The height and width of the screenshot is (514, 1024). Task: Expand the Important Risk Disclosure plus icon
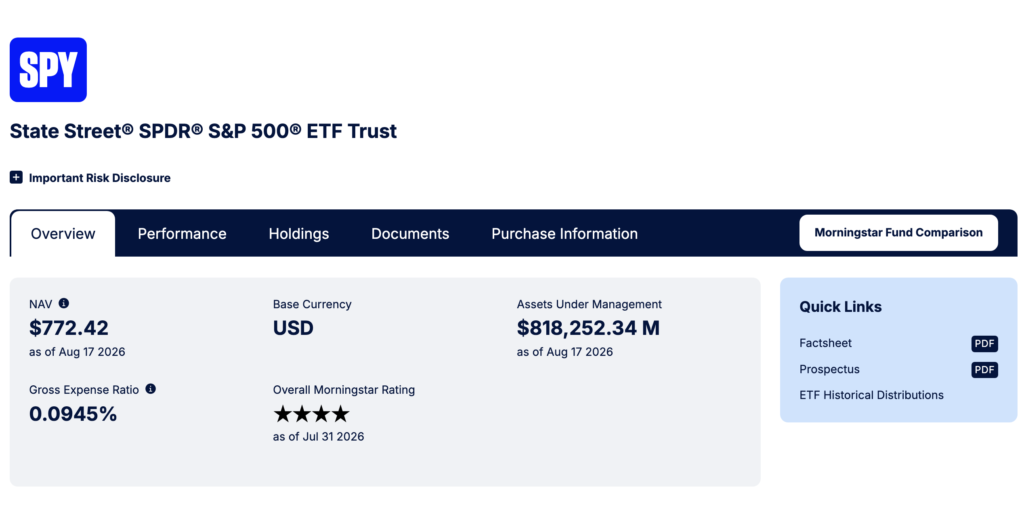[x=16, y=178]
